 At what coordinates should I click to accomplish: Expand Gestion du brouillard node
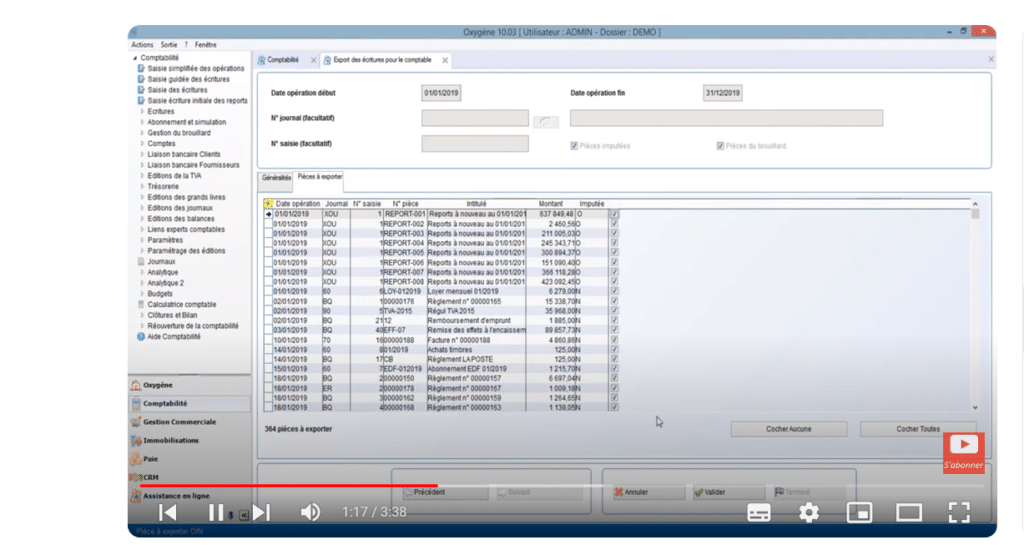tap(142, 132)
